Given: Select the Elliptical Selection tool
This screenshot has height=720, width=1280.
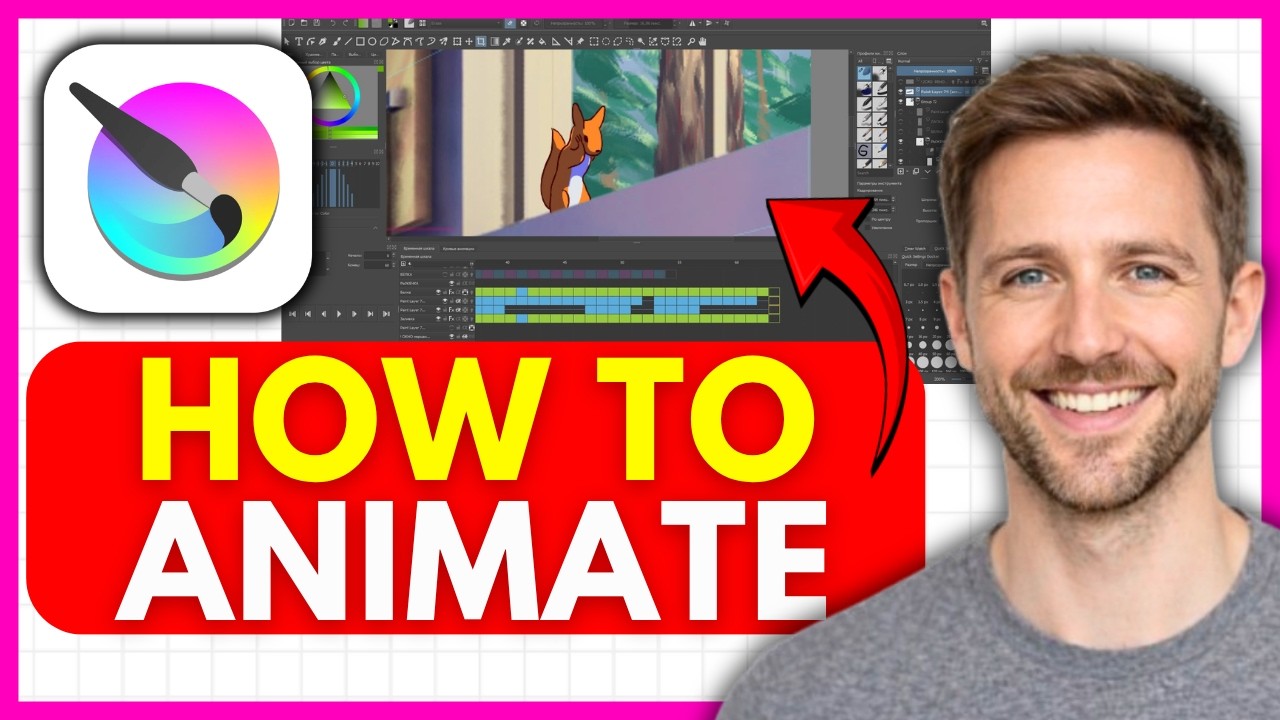Looking at the screenshot, I should (x=606, y=42).
